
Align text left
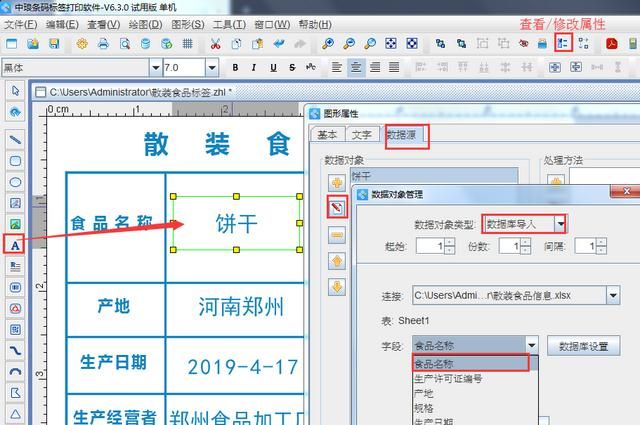(x=336, y=67)
